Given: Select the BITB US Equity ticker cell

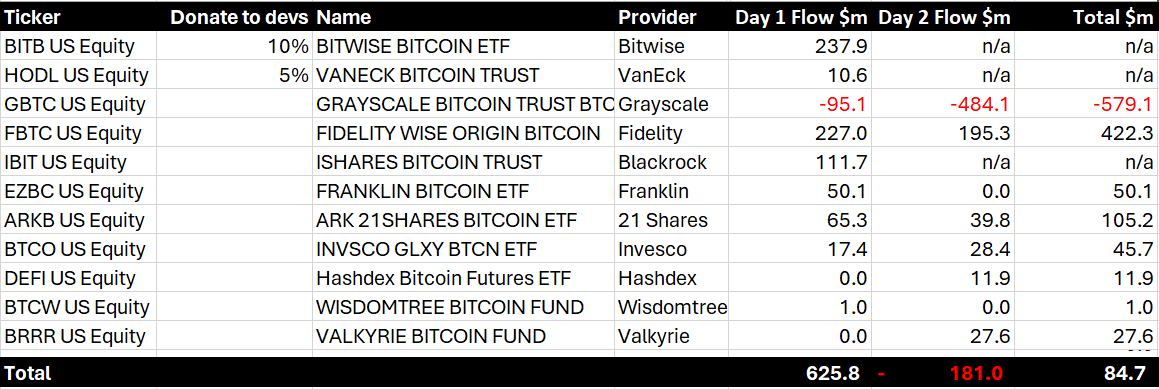Looking at the screenshot, I should point(70,47).
